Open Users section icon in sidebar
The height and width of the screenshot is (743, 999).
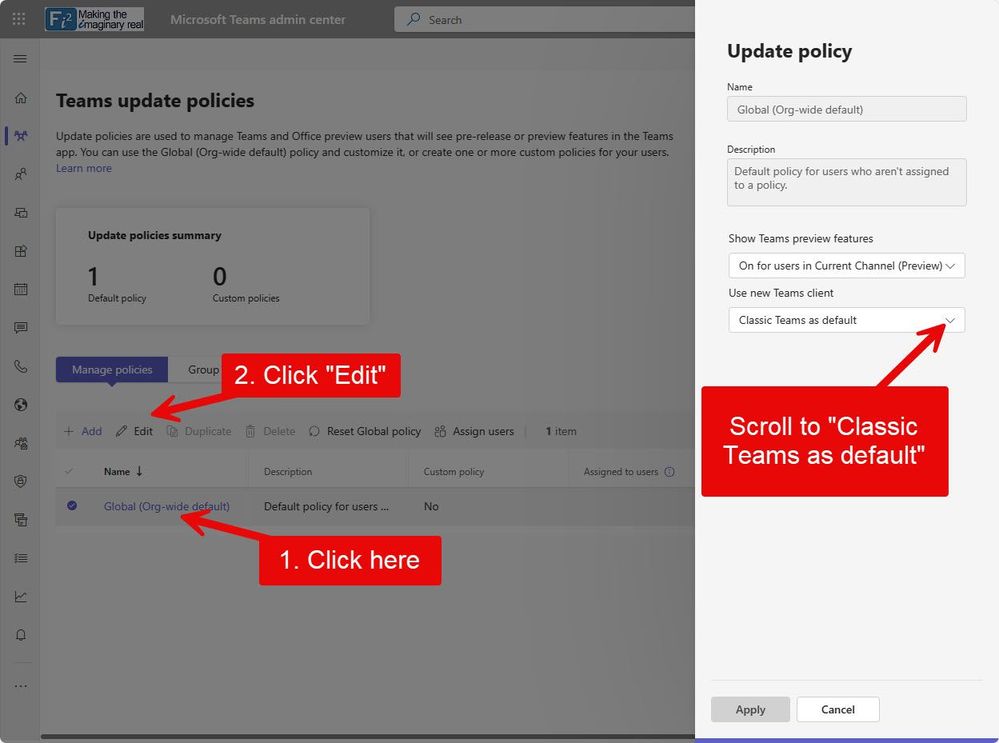click(x=20, y=174)
